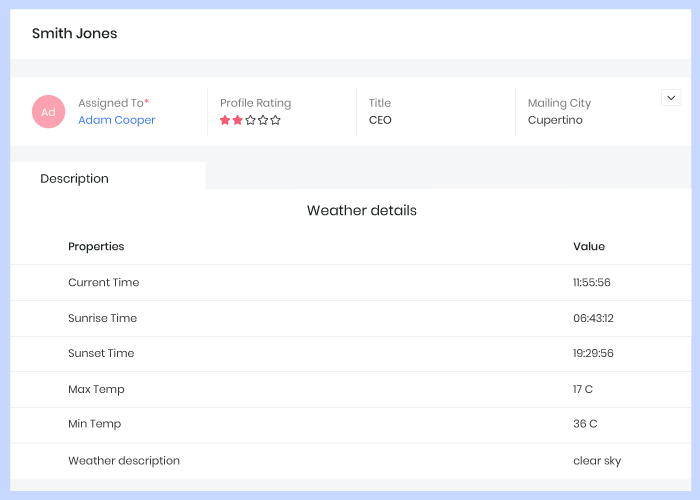Click the pink 'Ad' avatar icon
The height and width of the screenshot is (500, 700).
coord(48,112)
